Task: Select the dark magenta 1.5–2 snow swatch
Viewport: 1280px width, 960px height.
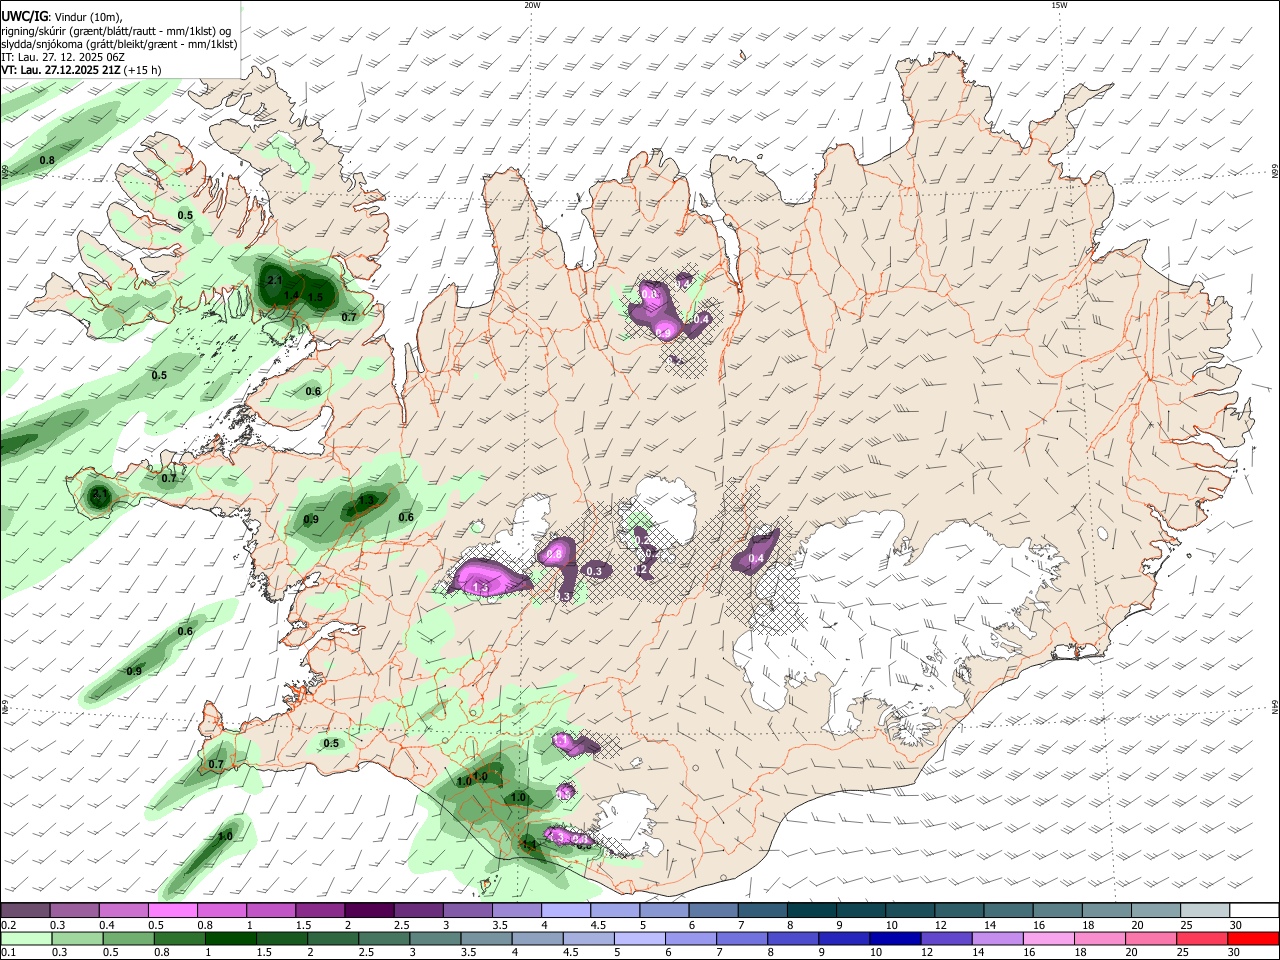Action: 320,910
